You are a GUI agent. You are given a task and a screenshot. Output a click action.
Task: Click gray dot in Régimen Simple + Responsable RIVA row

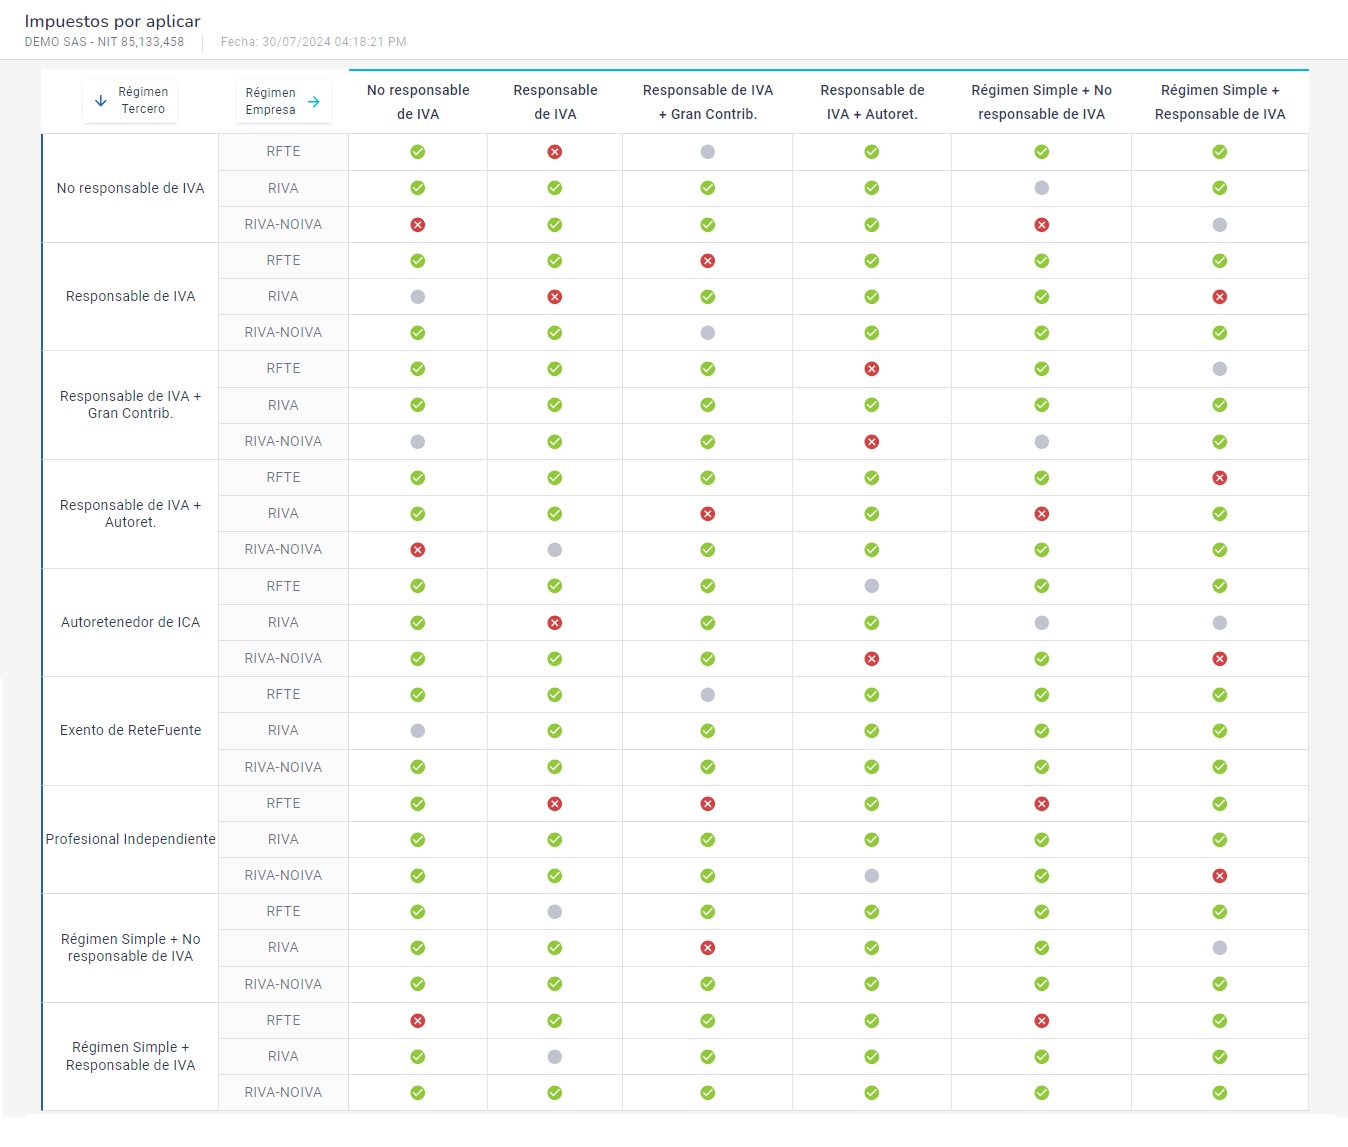pyautogui.click(x=555, y=1056)
